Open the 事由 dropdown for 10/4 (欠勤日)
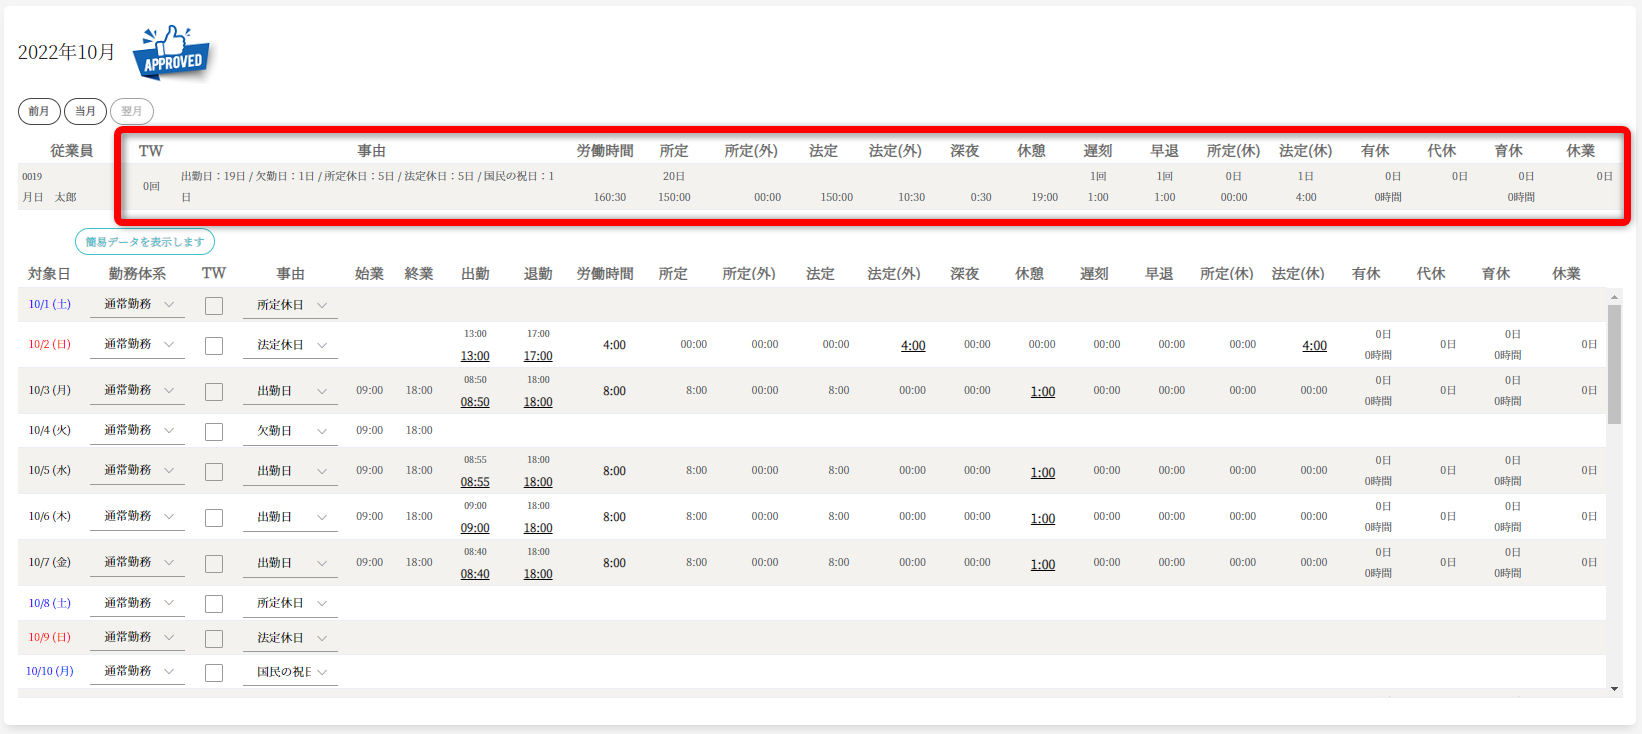Image resolution: width=1642 pixels, height=734 pixels. point(290,431)
